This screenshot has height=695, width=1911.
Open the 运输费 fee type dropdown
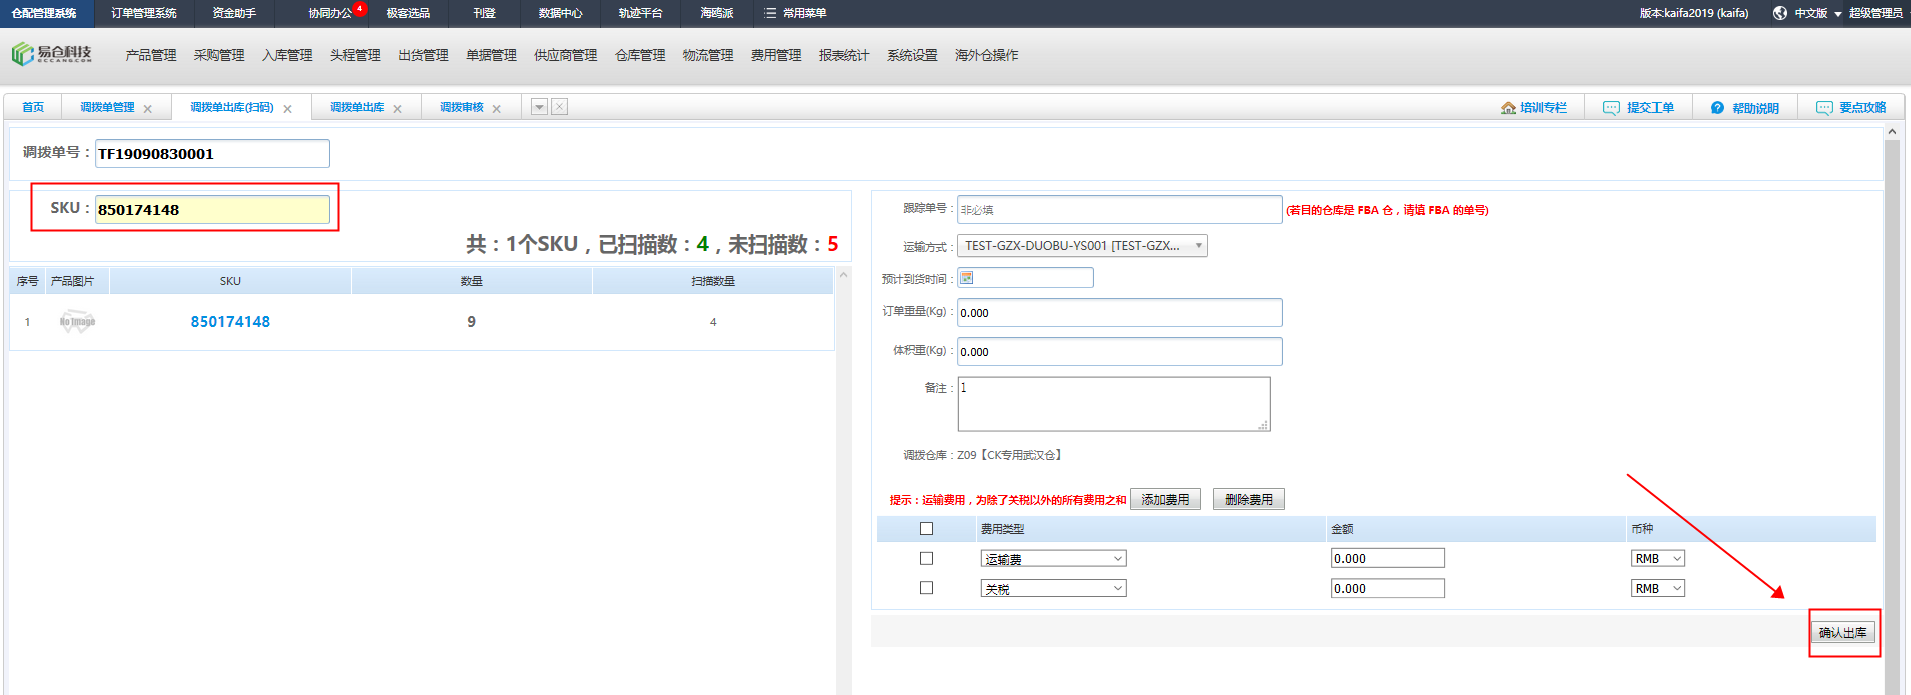click(1053, 559)
